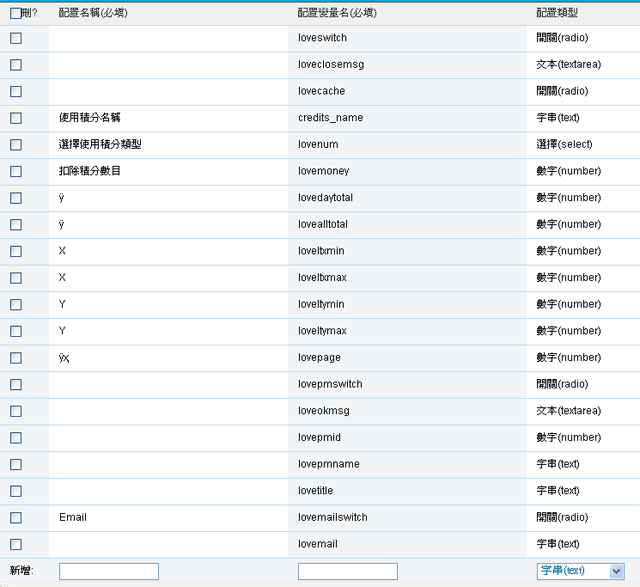The height and width of the screenshot is (587, 640).
Task: Check the box for lovepmid row
Action: (16, 438)
